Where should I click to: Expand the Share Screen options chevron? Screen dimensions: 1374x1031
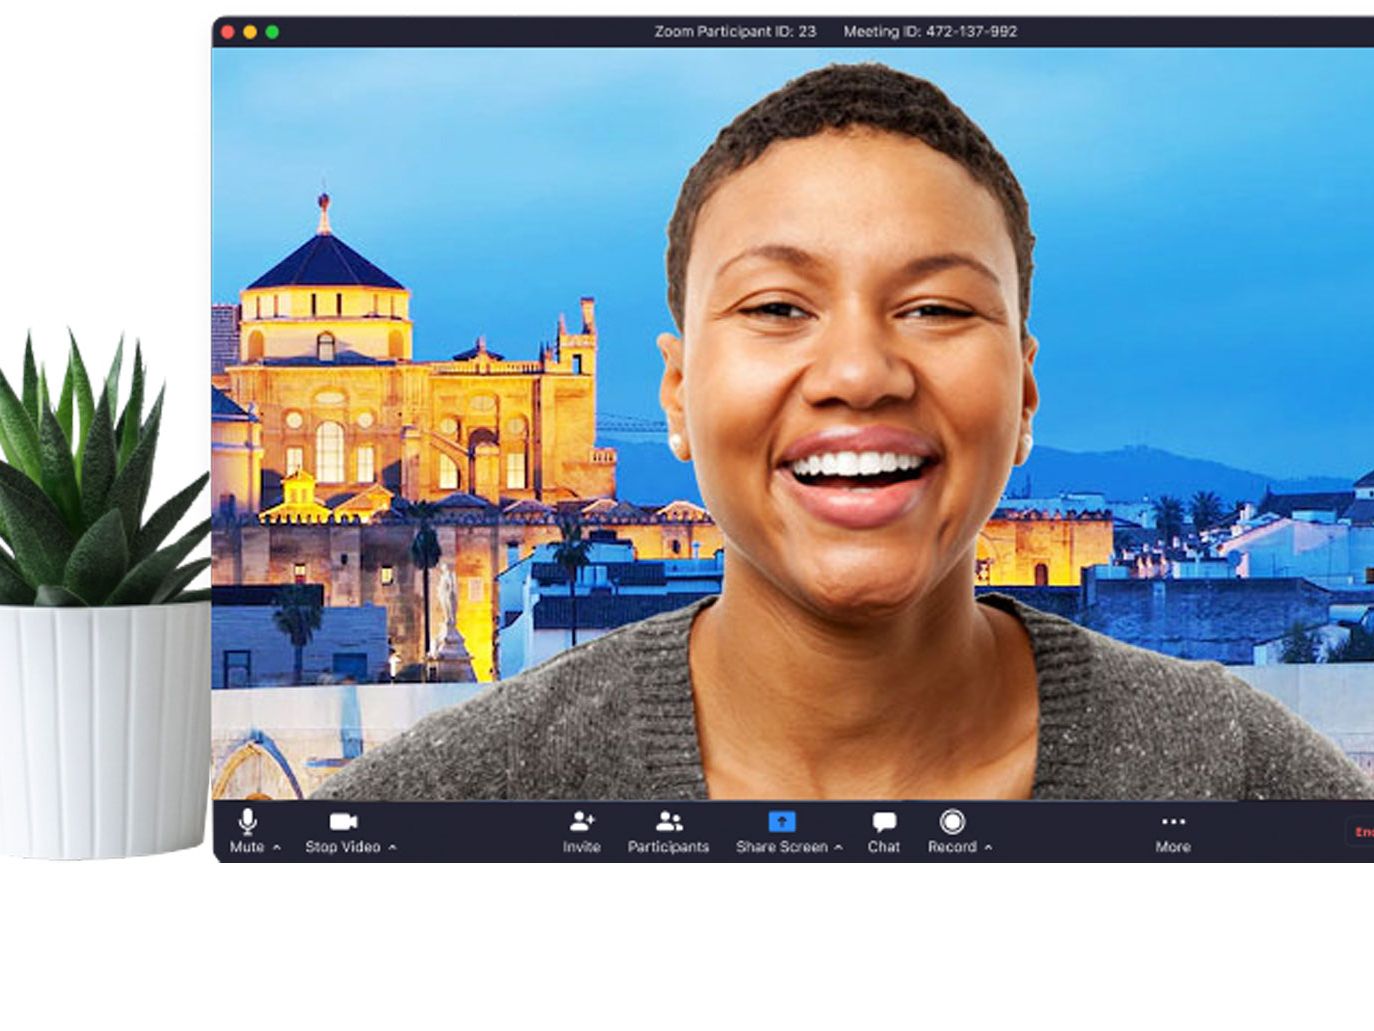pyautogui.click(x=837, y=848)
